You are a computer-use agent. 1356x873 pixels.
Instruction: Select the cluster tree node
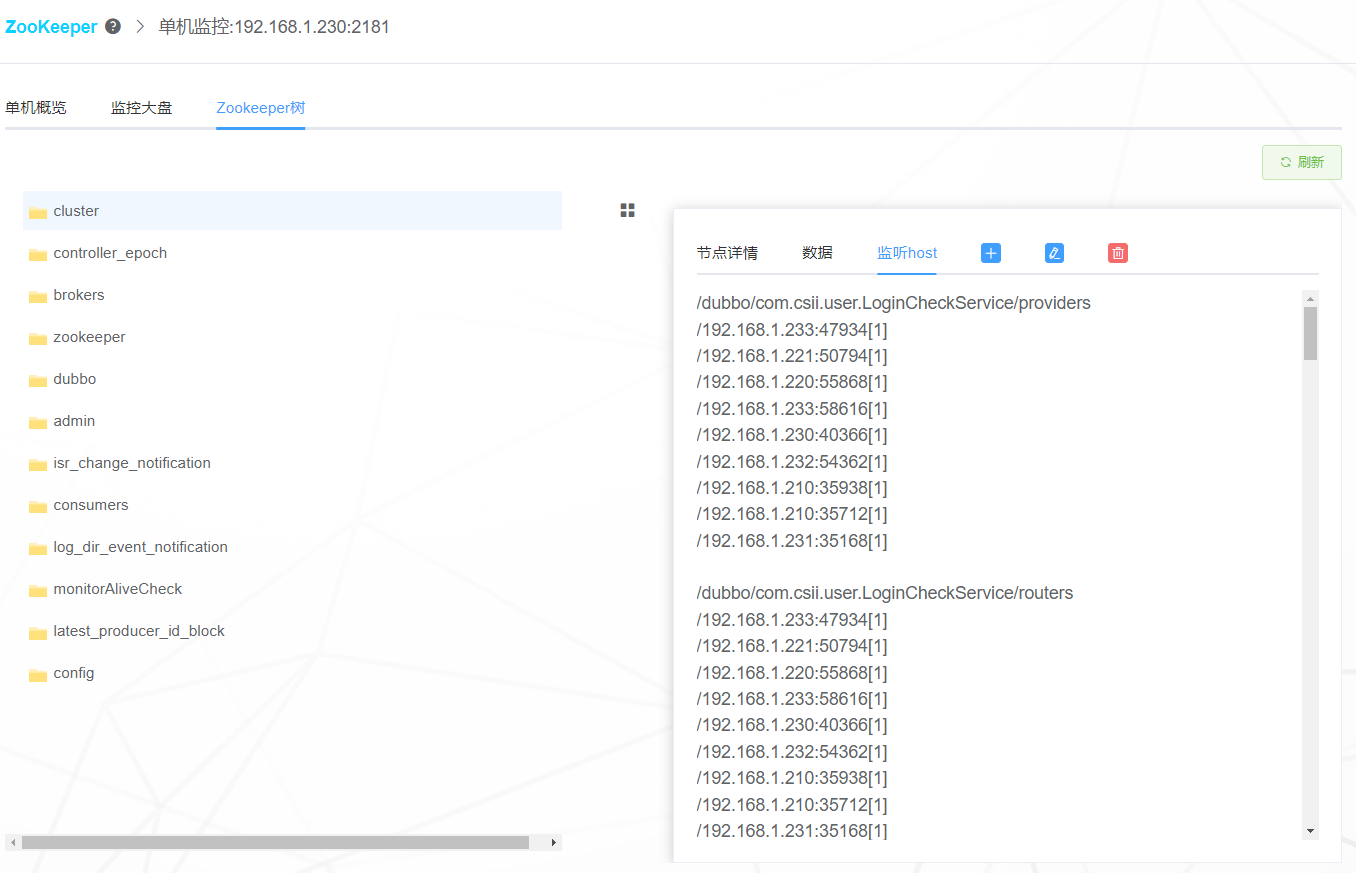tap(292, 211)
